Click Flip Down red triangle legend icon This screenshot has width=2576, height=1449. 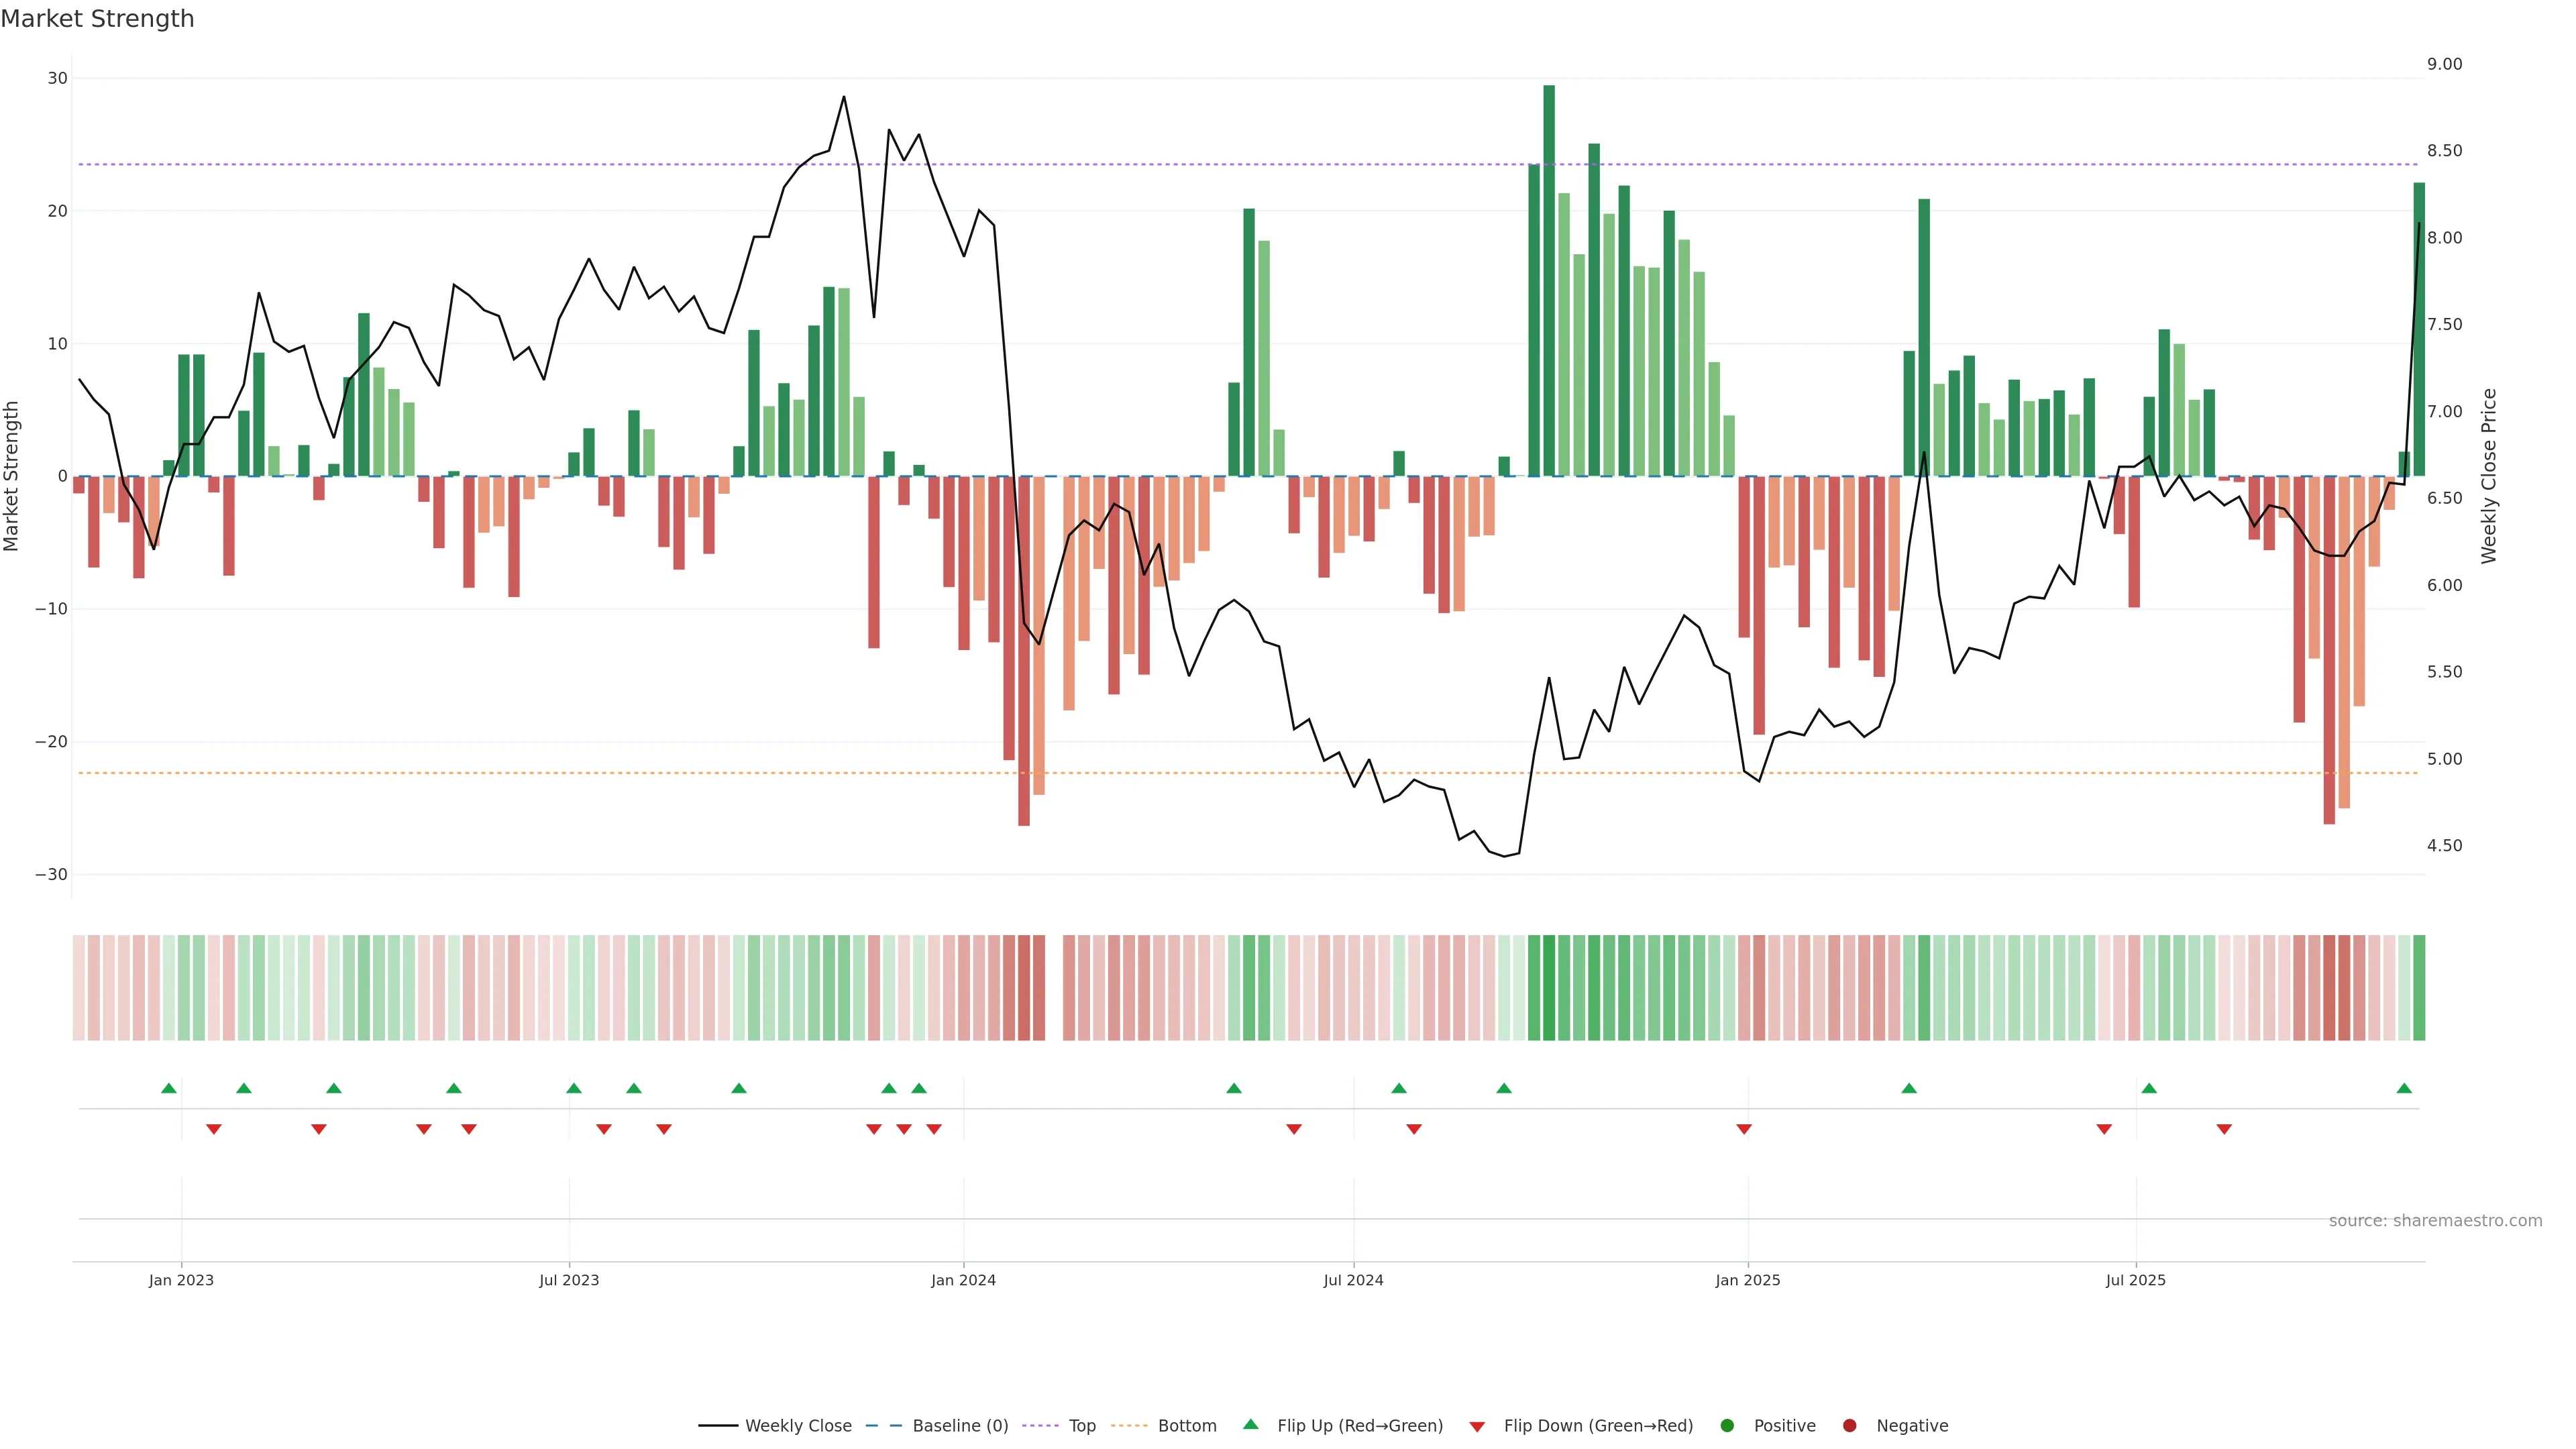pos(1477,1426)
